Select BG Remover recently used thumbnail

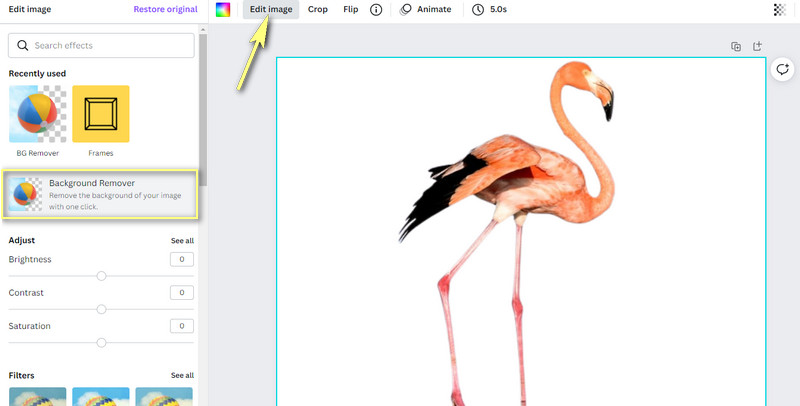[37, 114]
